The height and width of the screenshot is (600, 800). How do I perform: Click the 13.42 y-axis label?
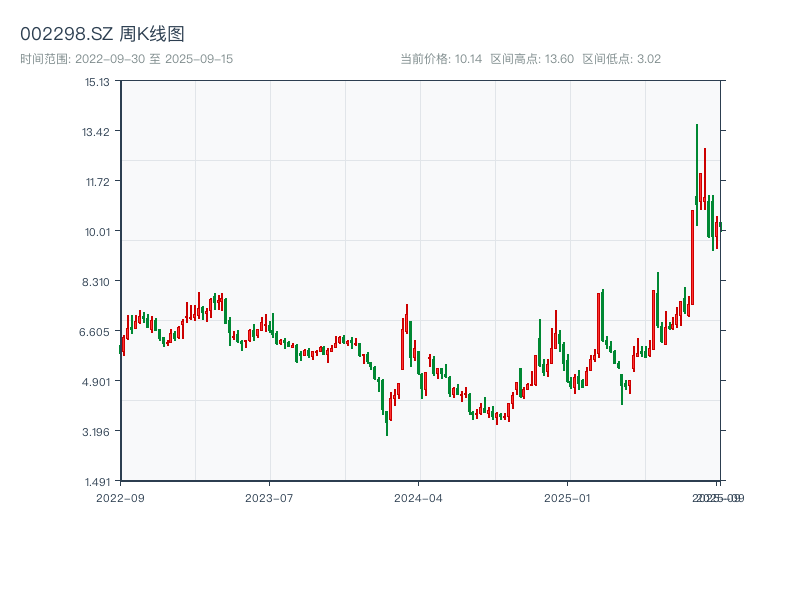coord(96,132)
